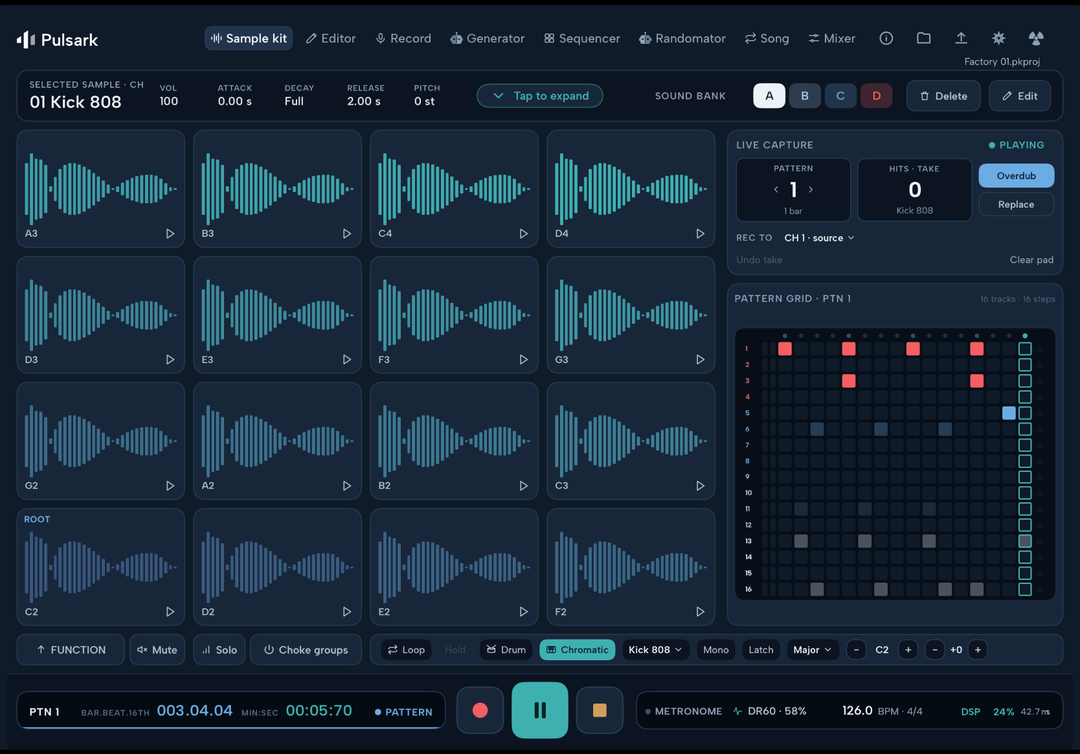1080x754 pixels.
Task: Enable Loop mode
Action: click(x=406, y=649)
